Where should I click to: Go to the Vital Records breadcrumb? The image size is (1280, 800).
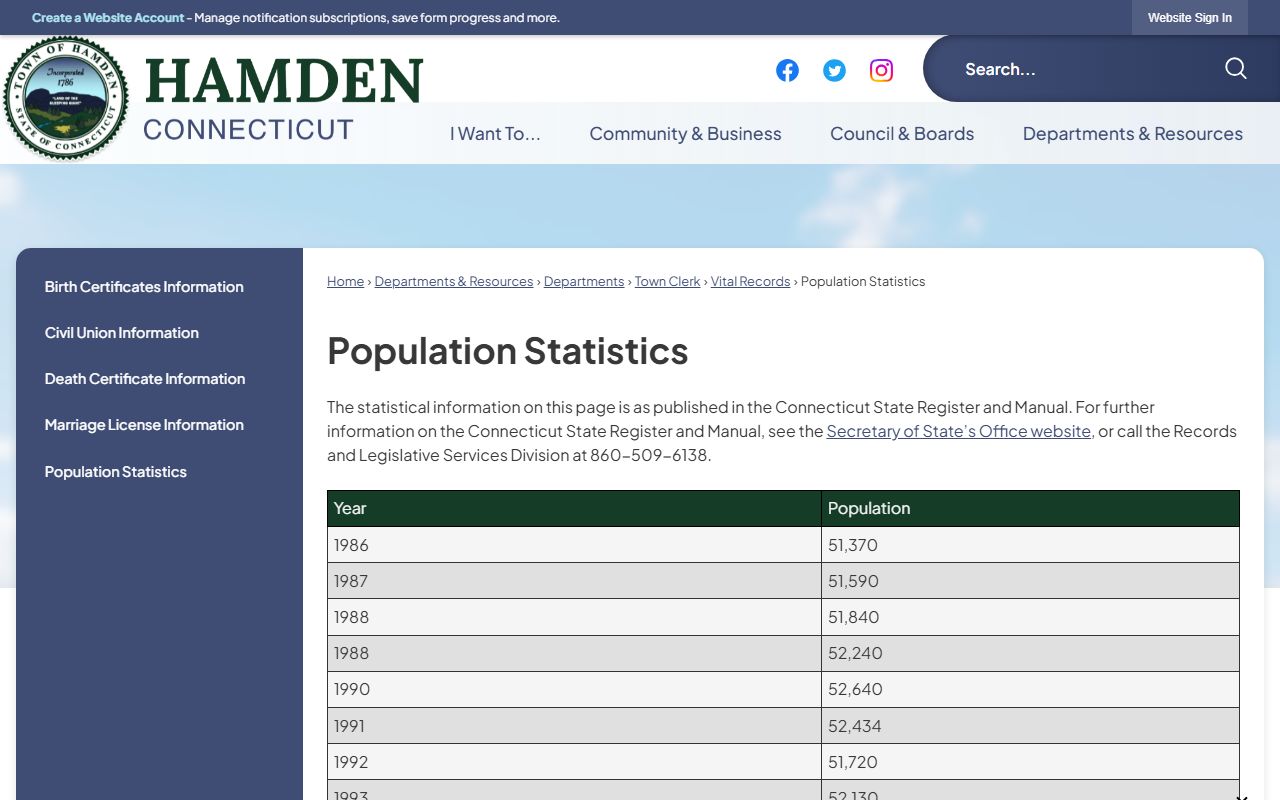(750, 281)
